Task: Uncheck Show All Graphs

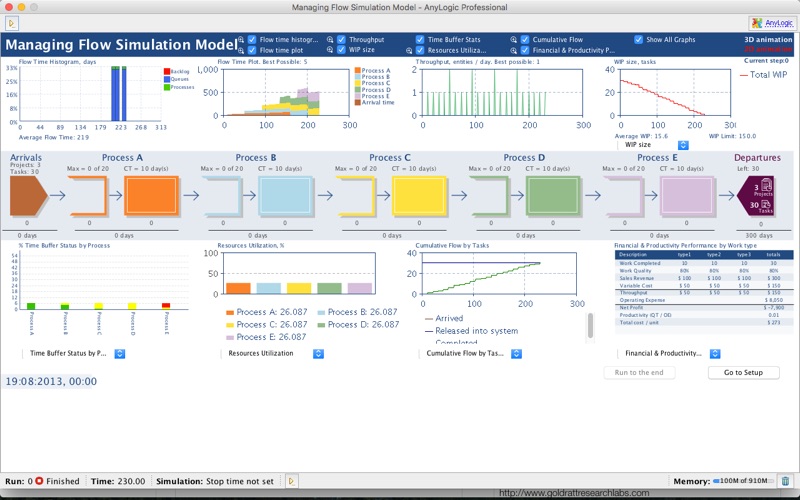Action: (638, 39)
